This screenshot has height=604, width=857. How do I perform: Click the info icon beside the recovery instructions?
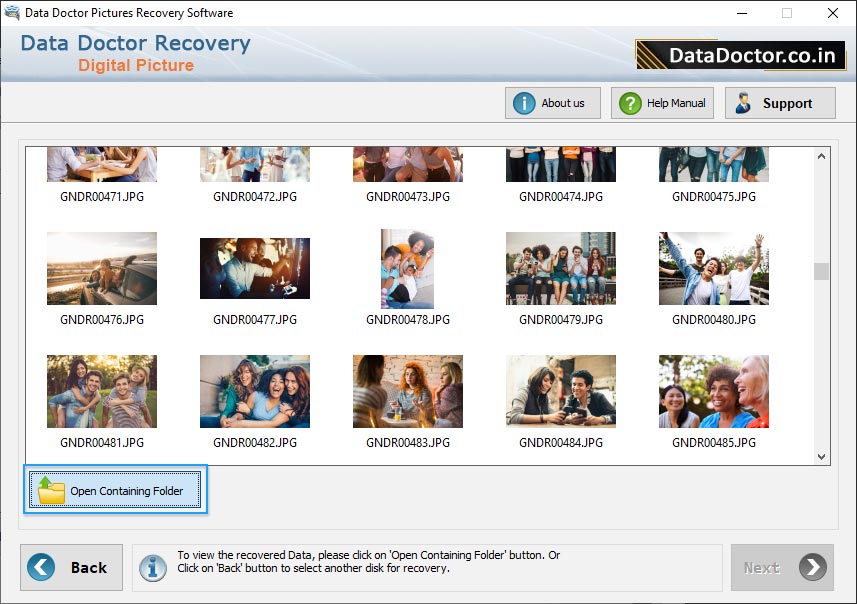tap(152, 567)
